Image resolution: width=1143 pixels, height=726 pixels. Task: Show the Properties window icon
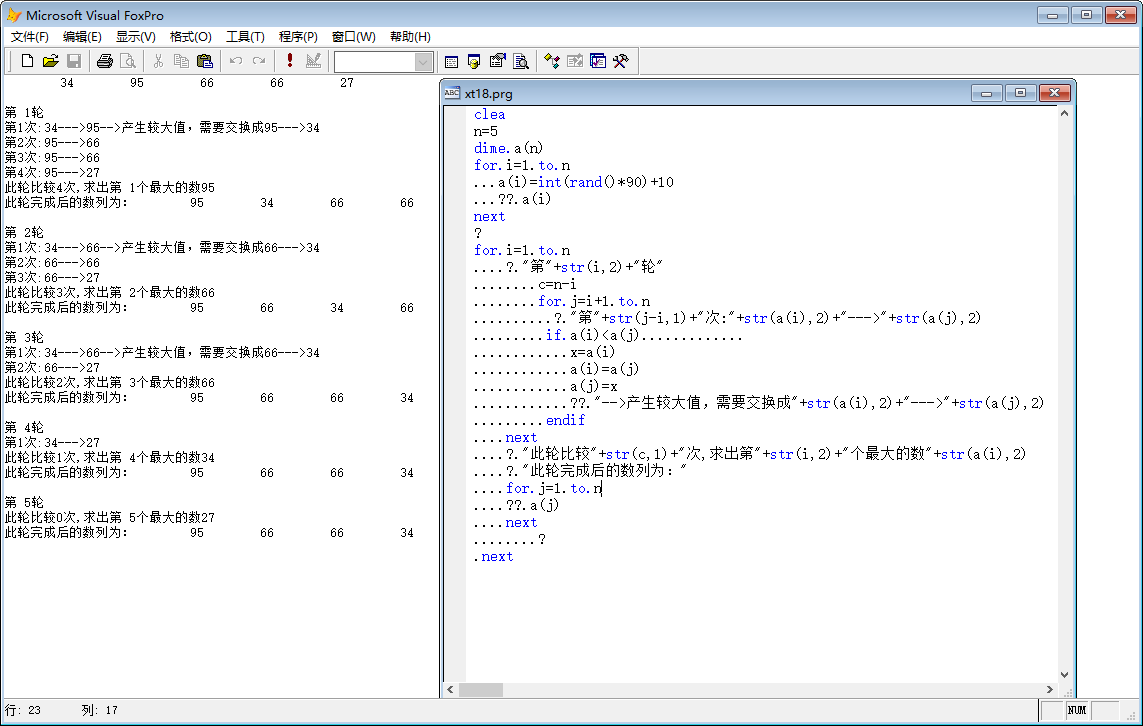[497, 61]
